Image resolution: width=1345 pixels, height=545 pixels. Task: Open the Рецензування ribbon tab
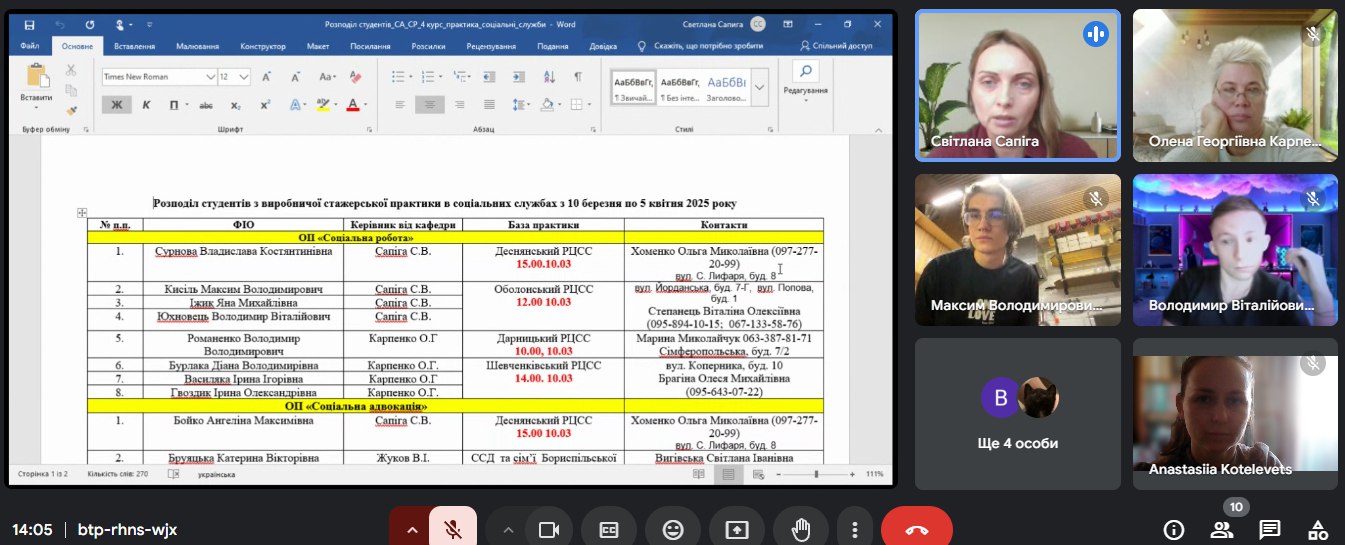491,46
